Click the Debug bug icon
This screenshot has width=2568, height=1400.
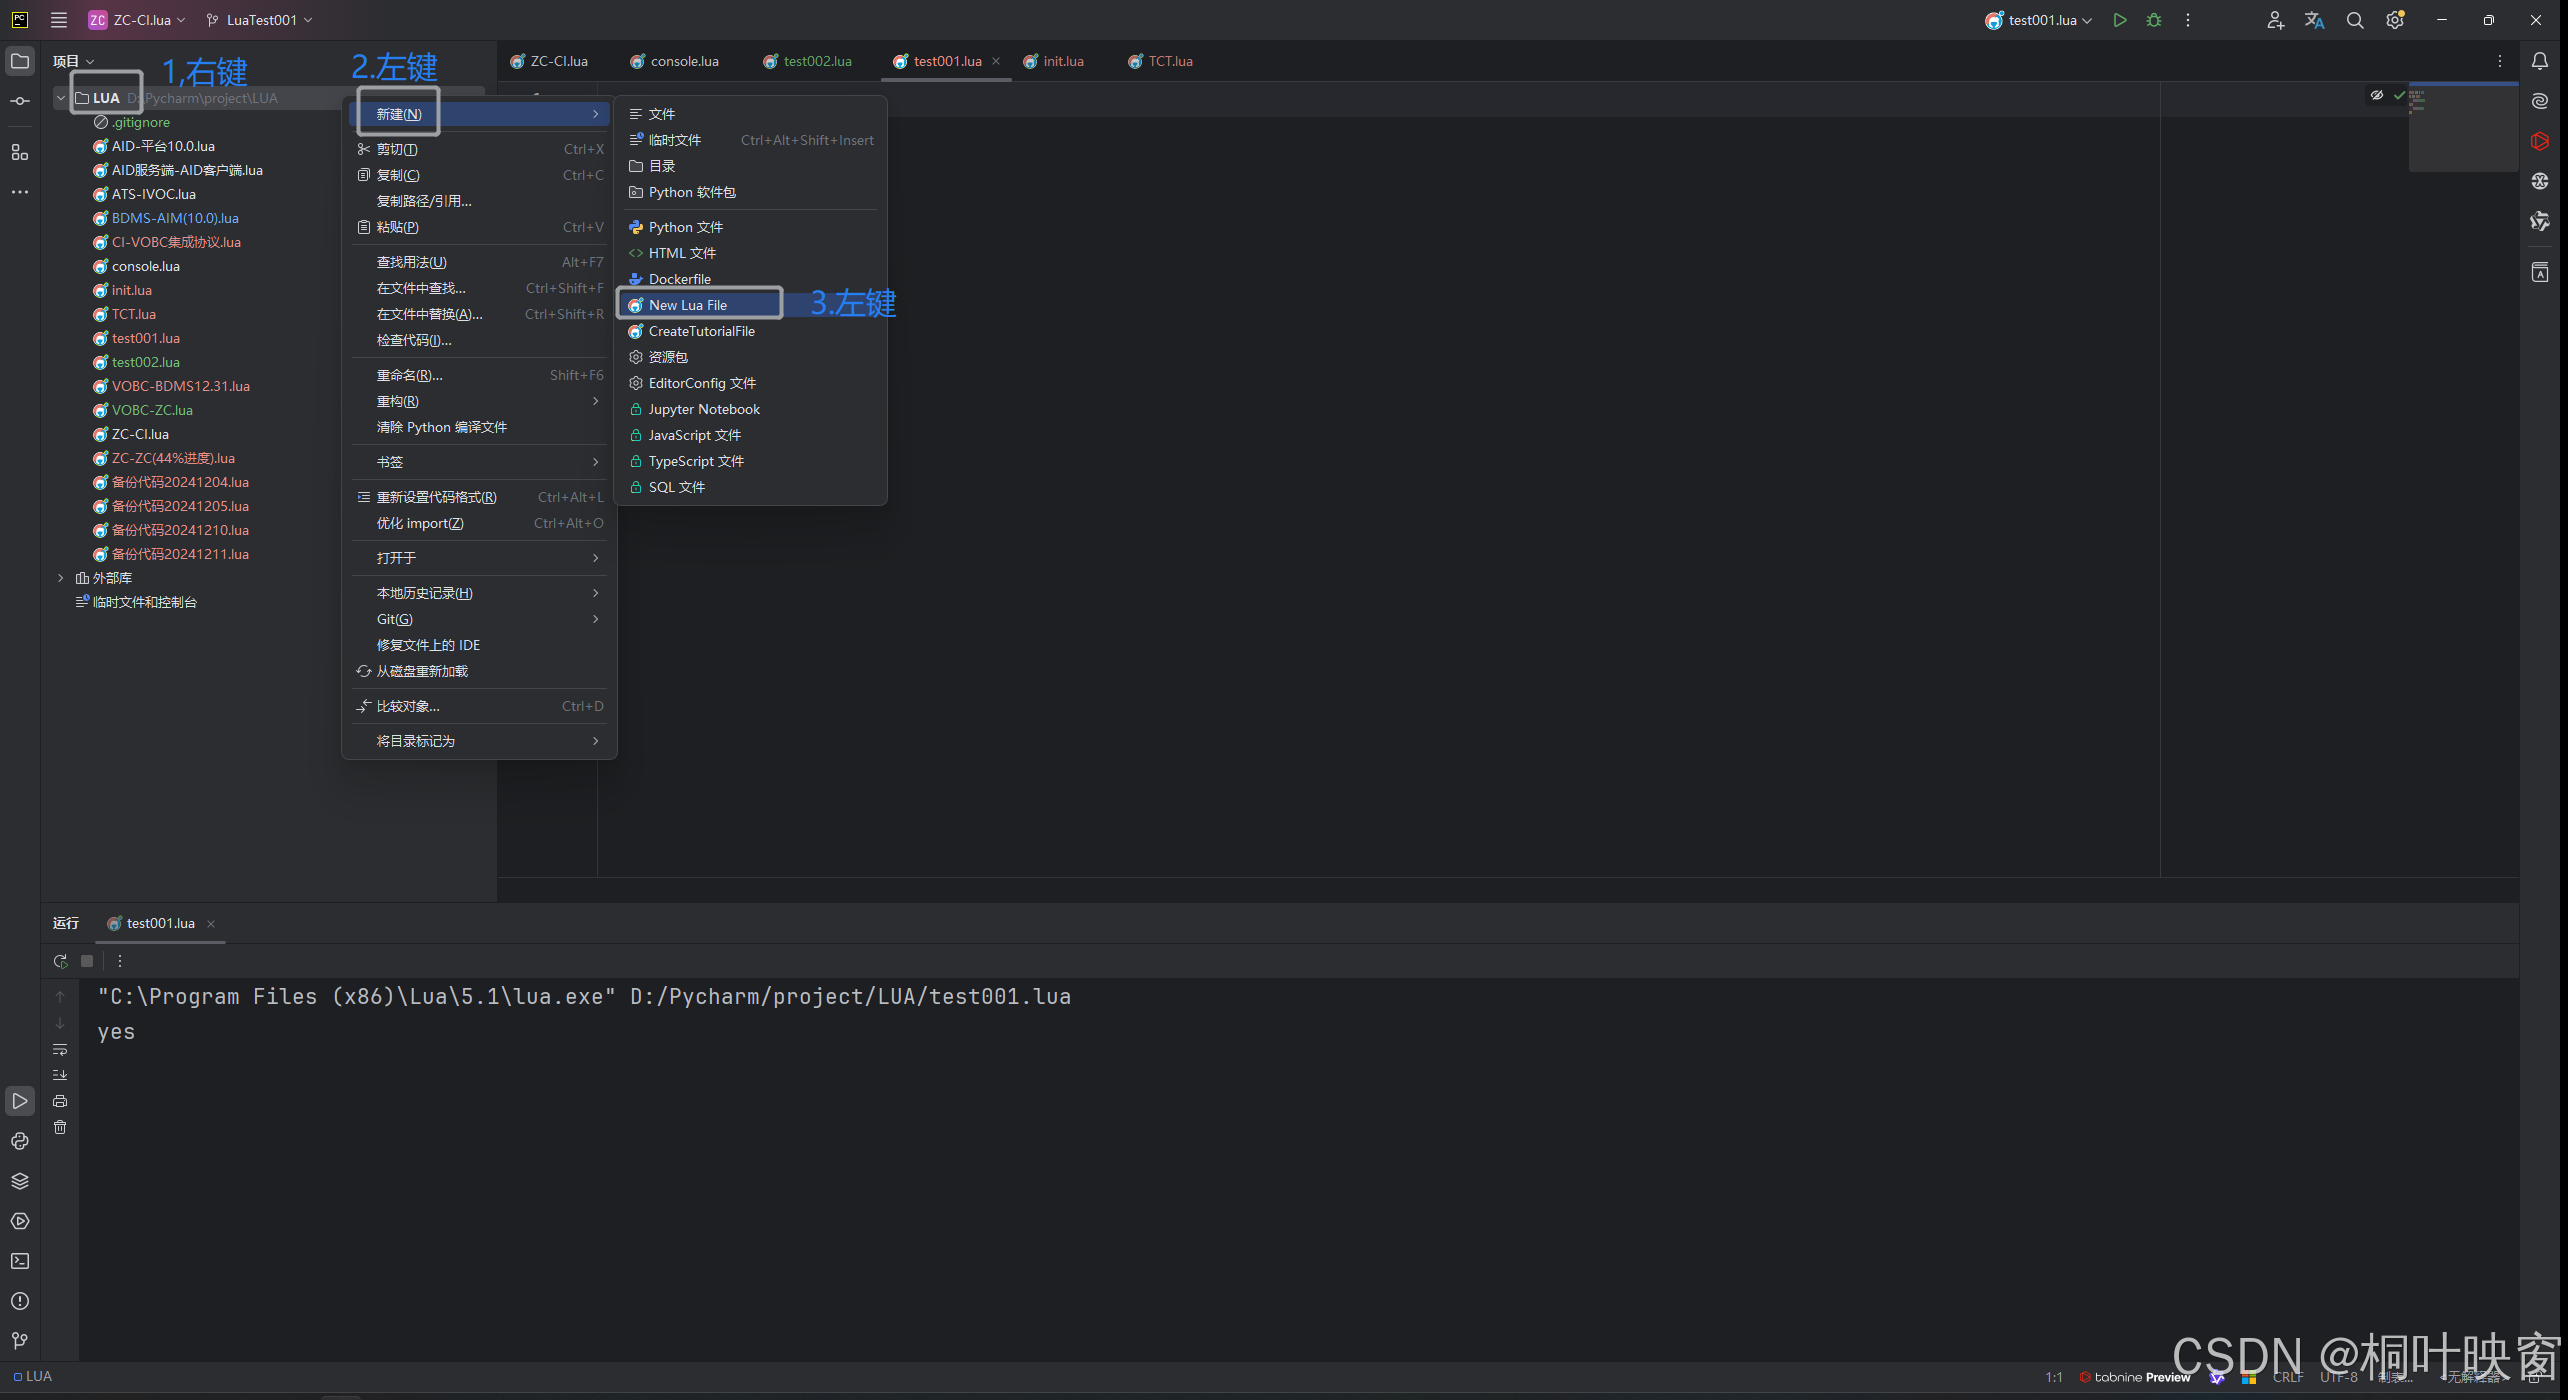pyautogui.click(x=2154, y=20)
